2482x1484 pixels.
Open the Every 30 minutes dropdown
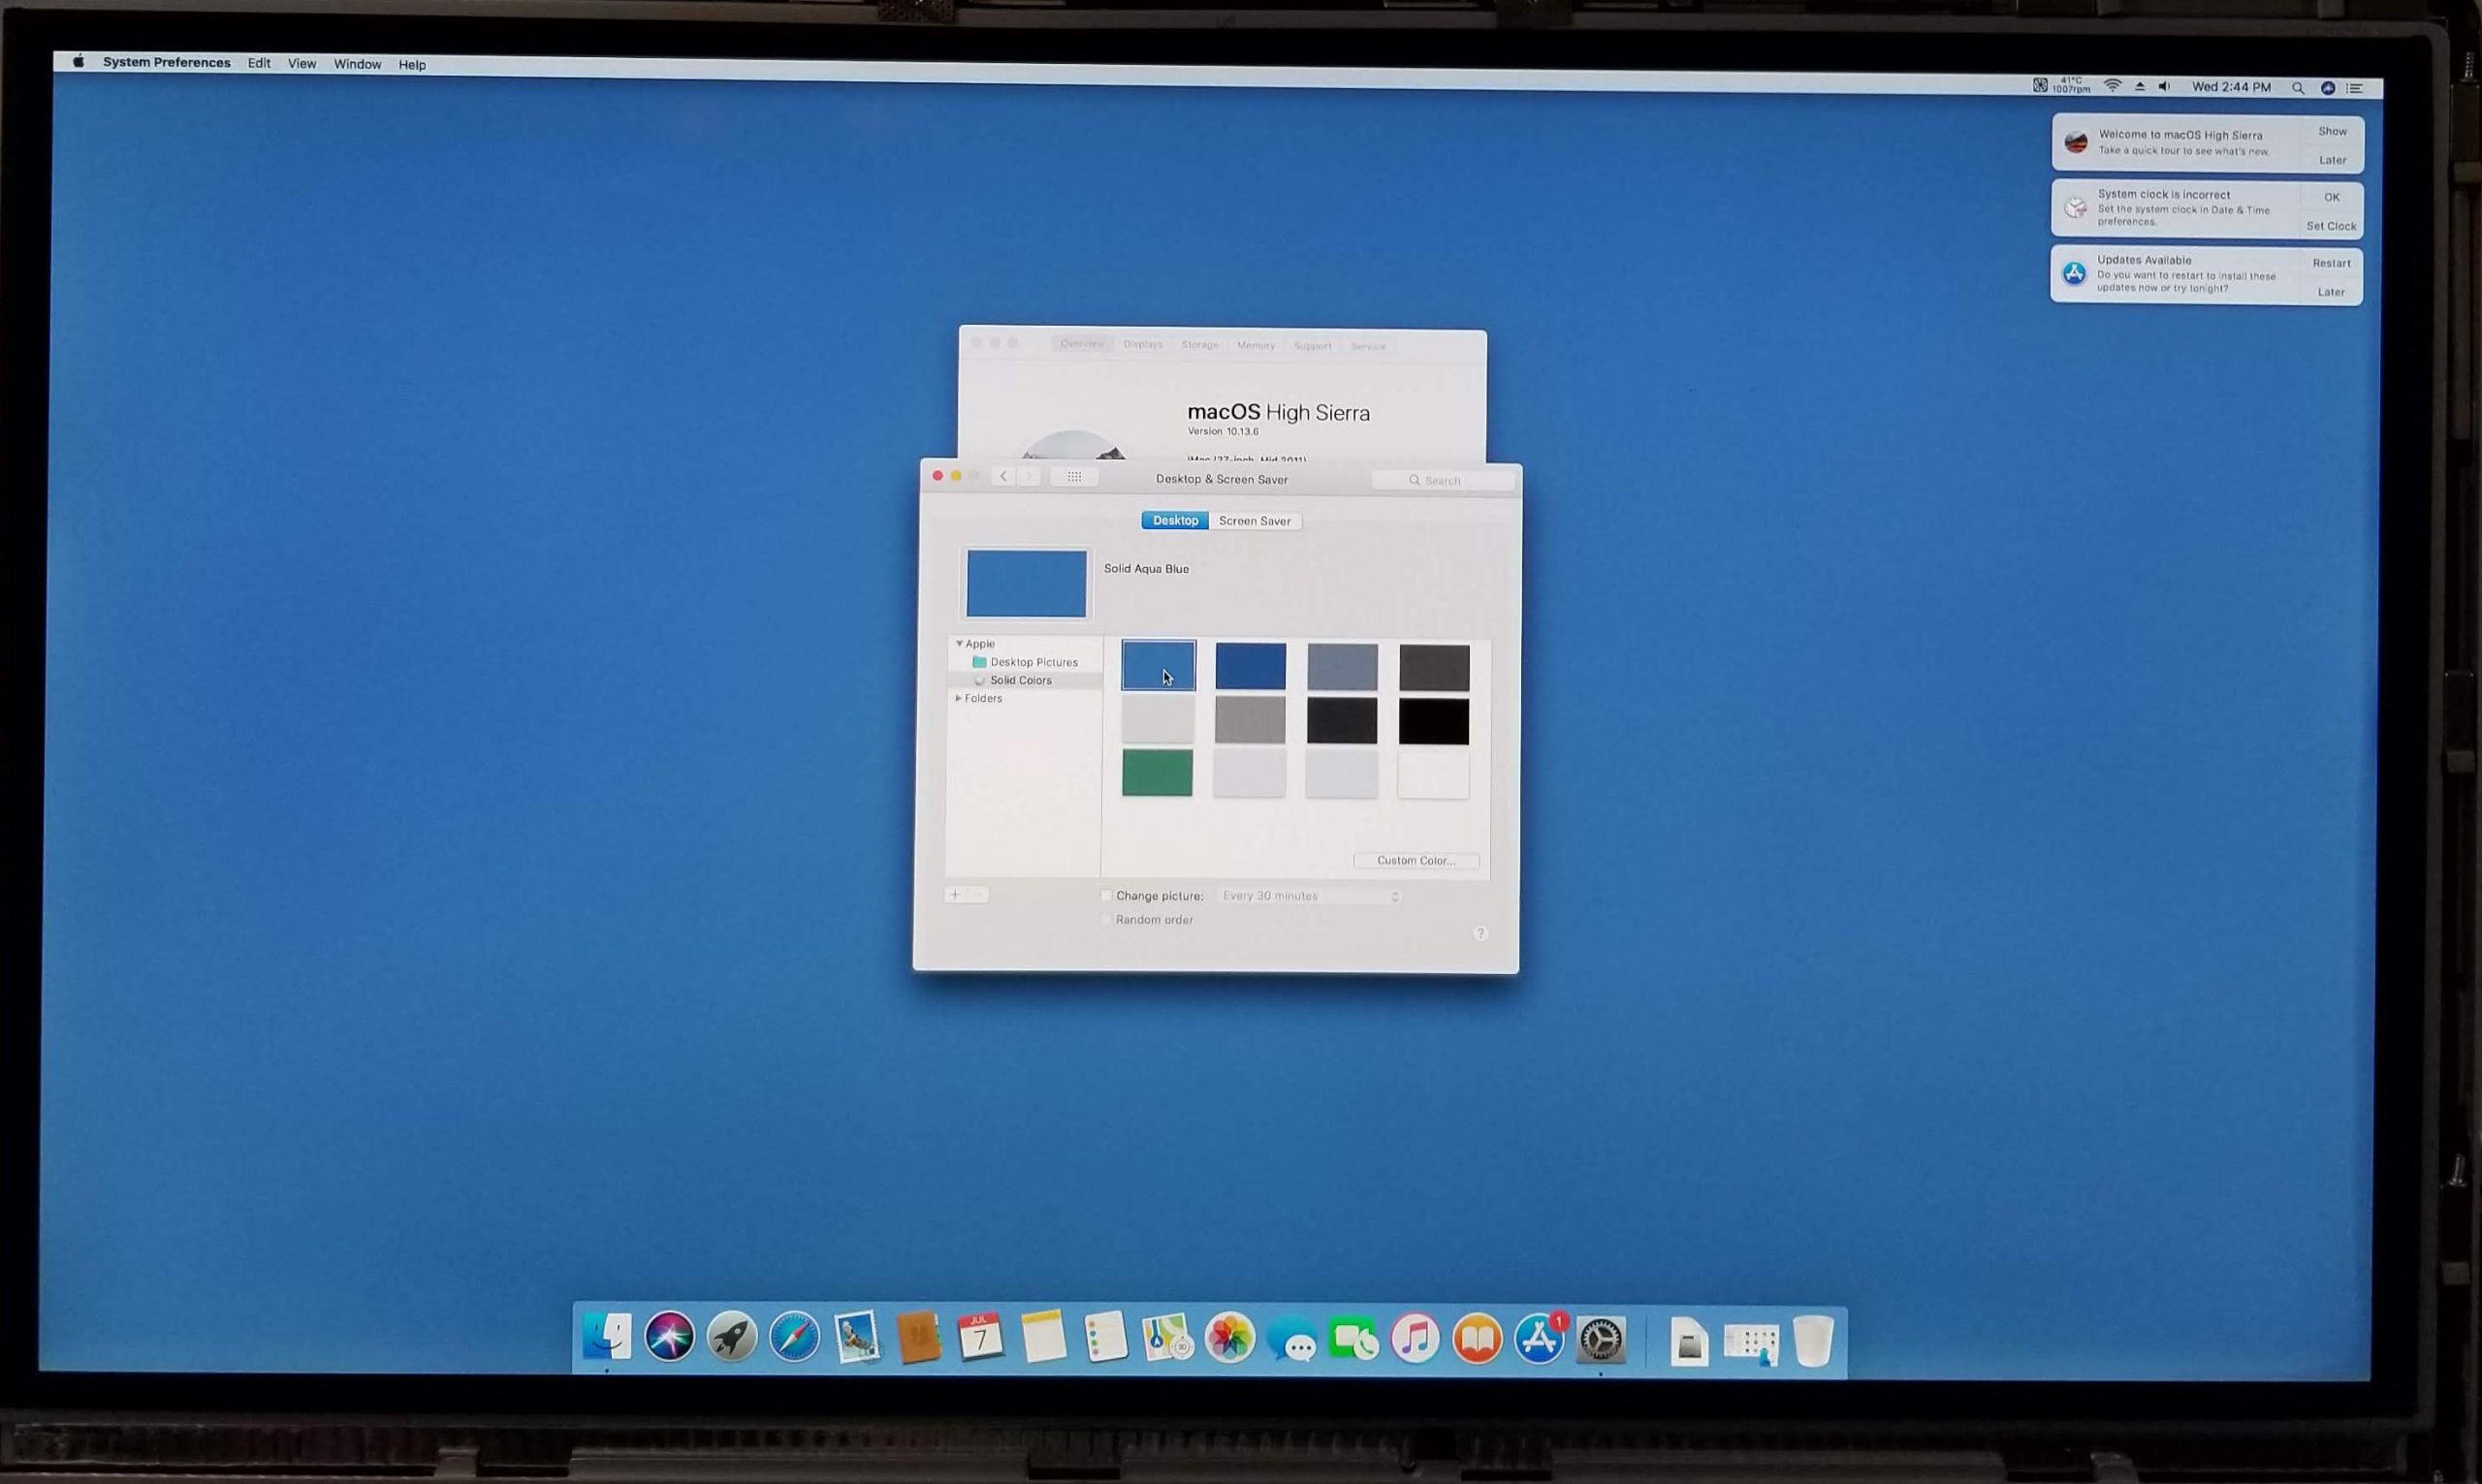click(x=1309, y=896)
